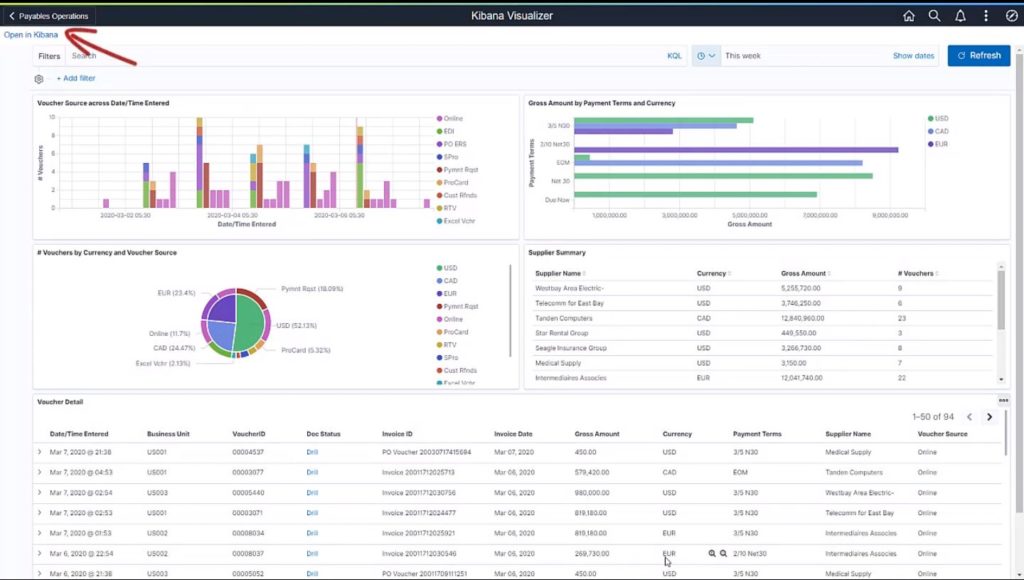Click the clock icon beside the date picker
The height and width of the screenshot is (580, 1024).
coord(701,55)
